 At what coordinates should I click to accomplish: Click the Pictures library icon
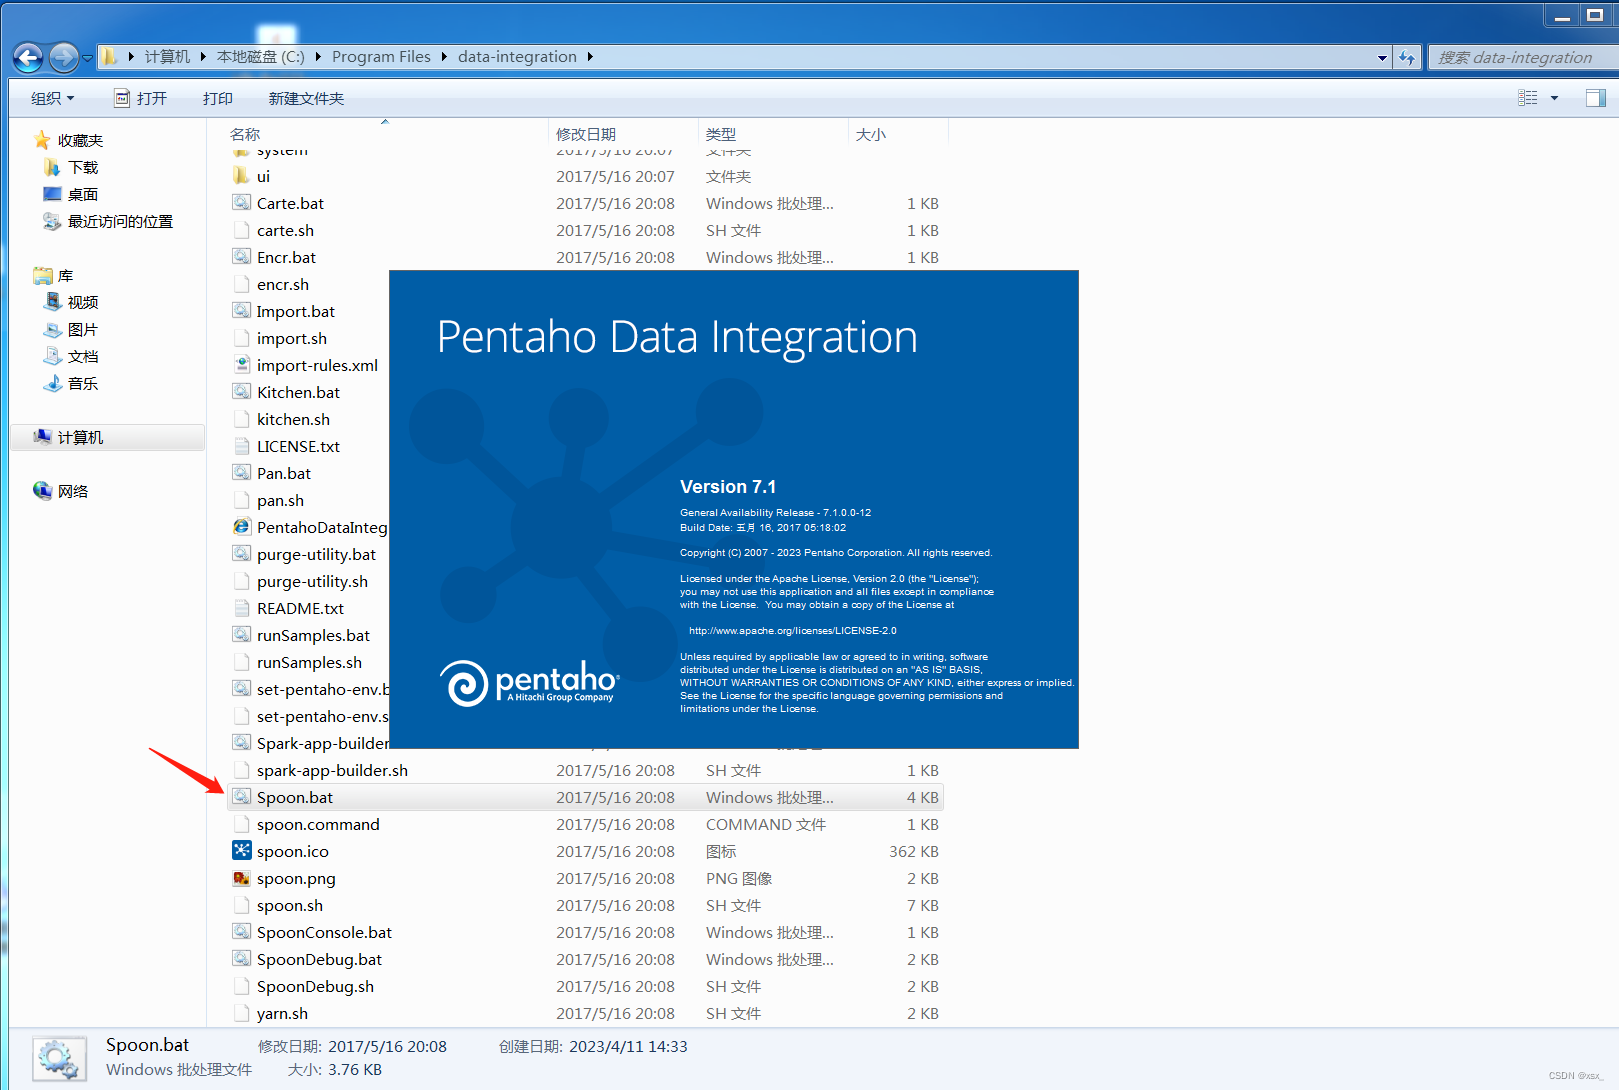(52, 329)
